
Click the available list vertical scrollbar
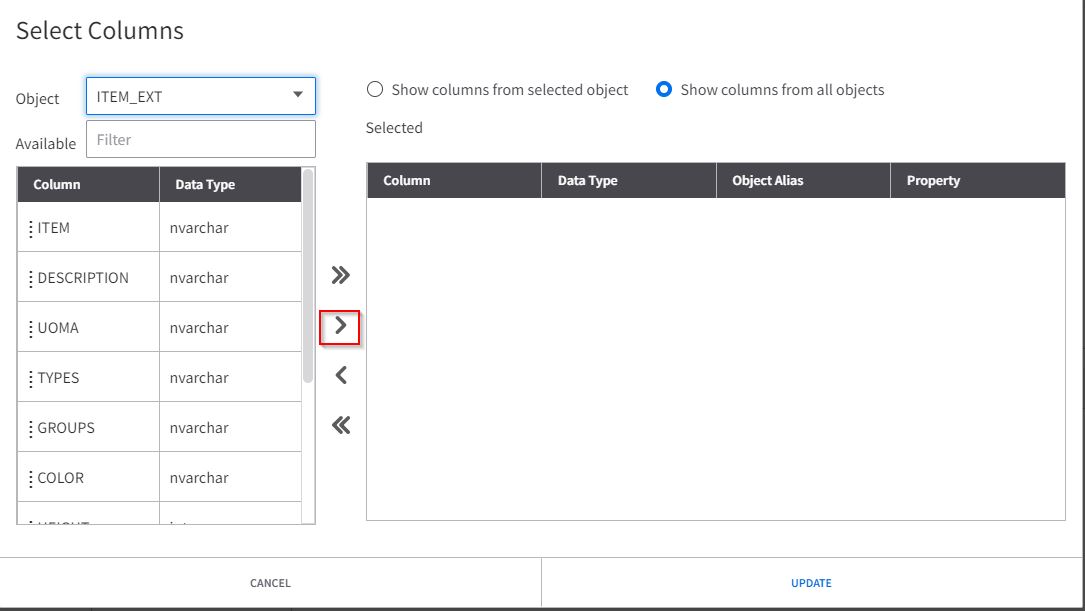[308, 275]
